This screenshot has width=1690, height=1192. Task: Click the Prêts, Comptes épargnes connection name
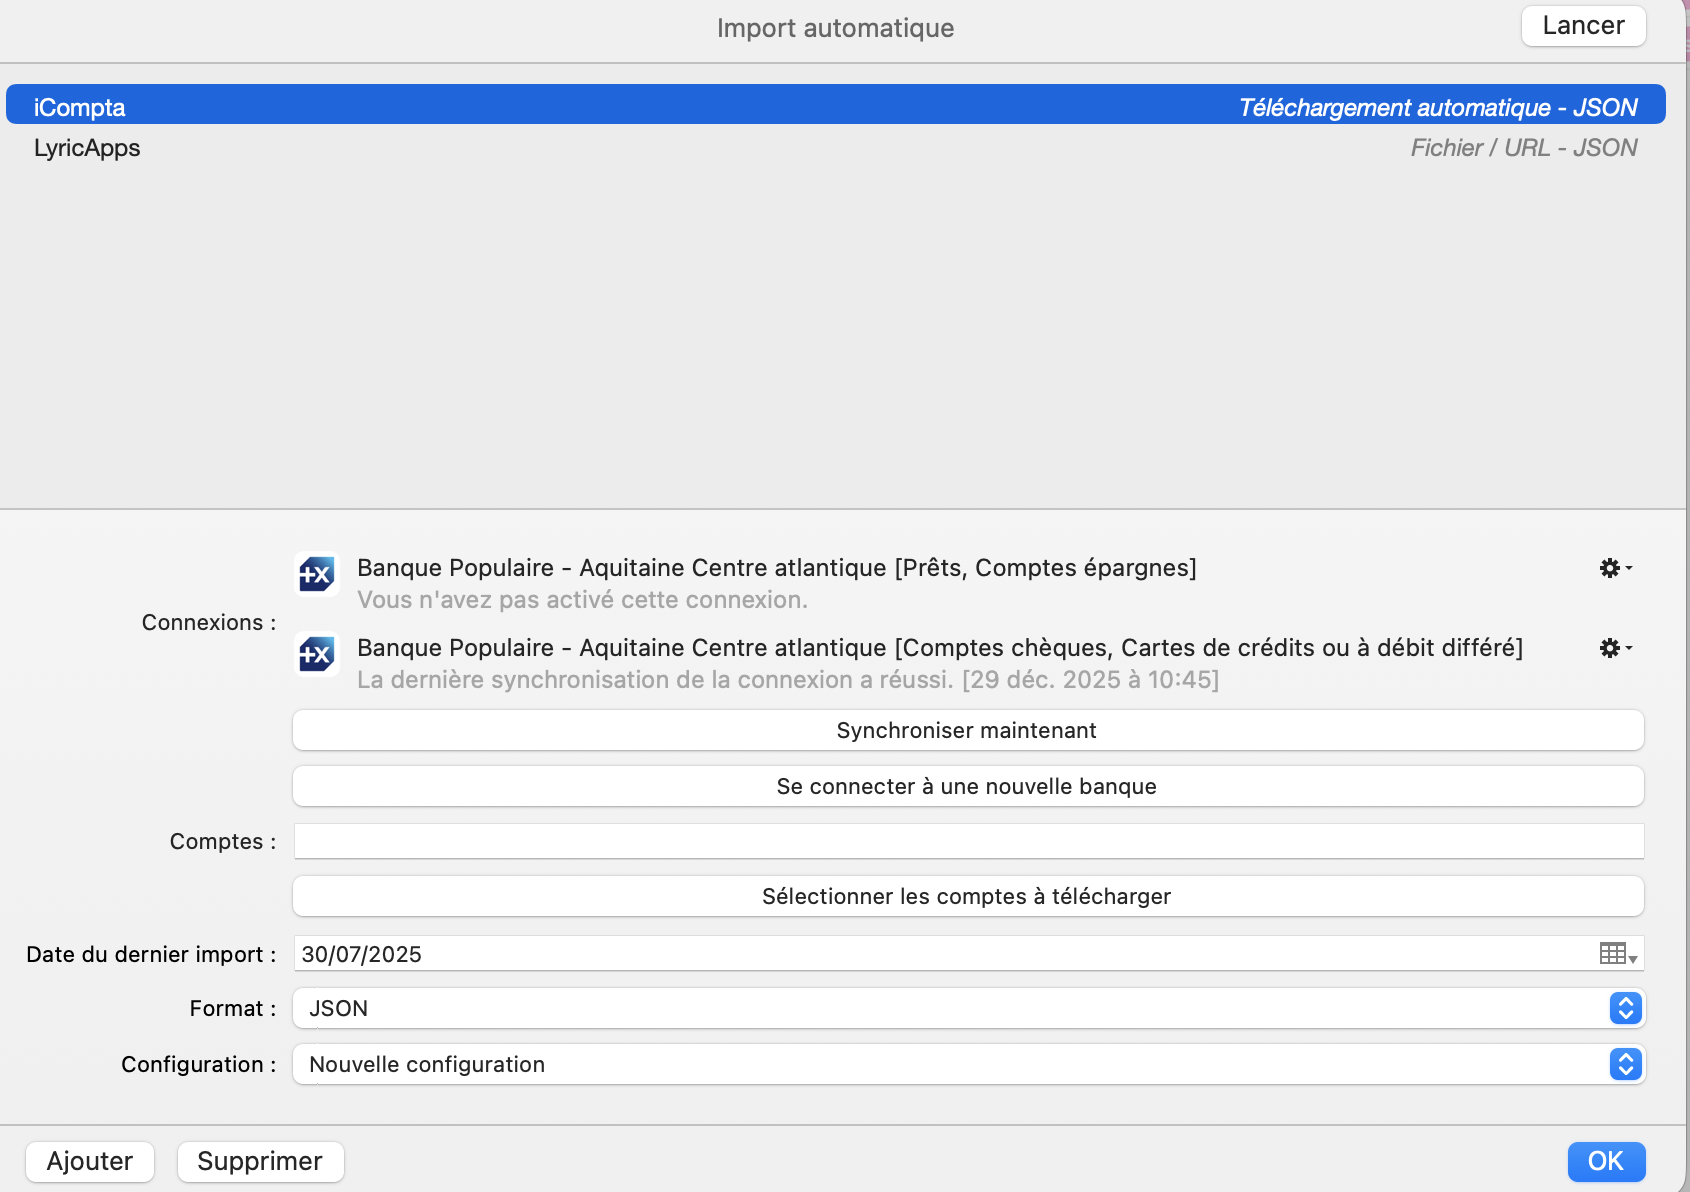pyautogui.click(x=776, y=568)
